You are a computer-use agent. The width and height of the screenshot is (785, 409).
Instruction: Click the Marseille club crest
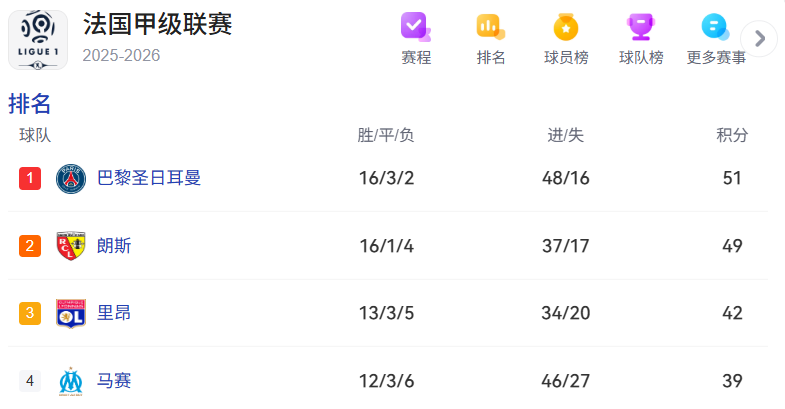point(71,381)
